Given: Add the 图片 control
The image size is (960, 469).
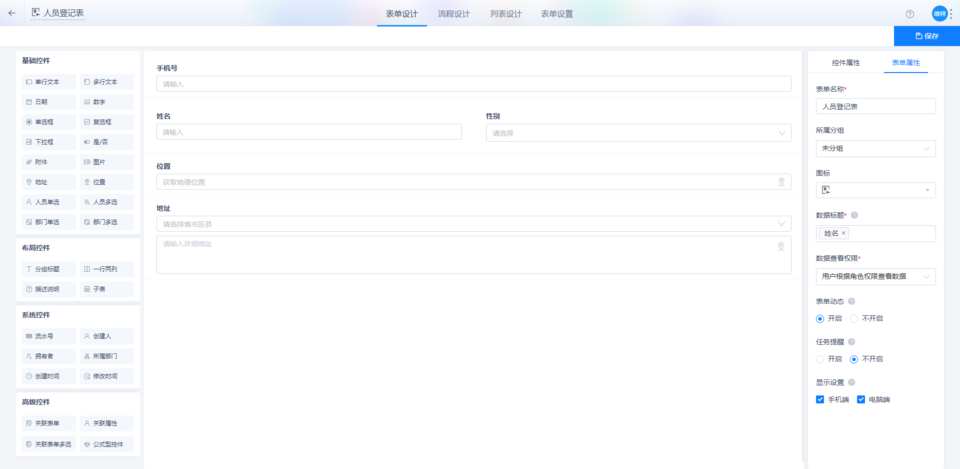Looking at the screenshot, I should 107,162.
